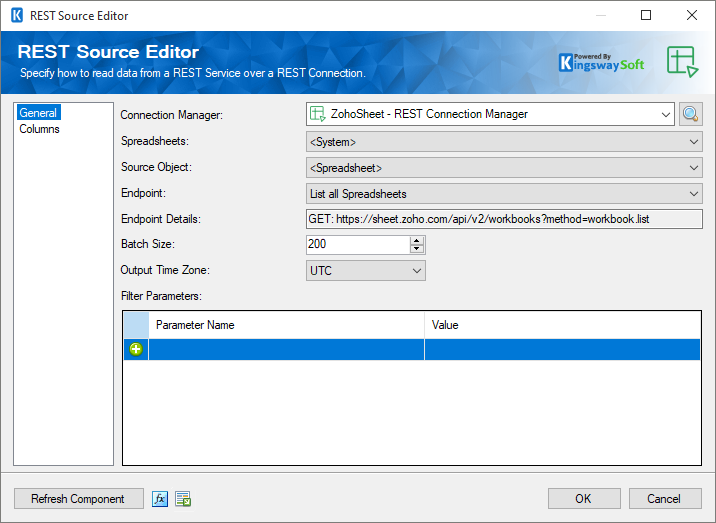Expand the Spreadsheets dropdown
Image resolution: width=716 pixels, height=523 pixels.
coord(504,142)
